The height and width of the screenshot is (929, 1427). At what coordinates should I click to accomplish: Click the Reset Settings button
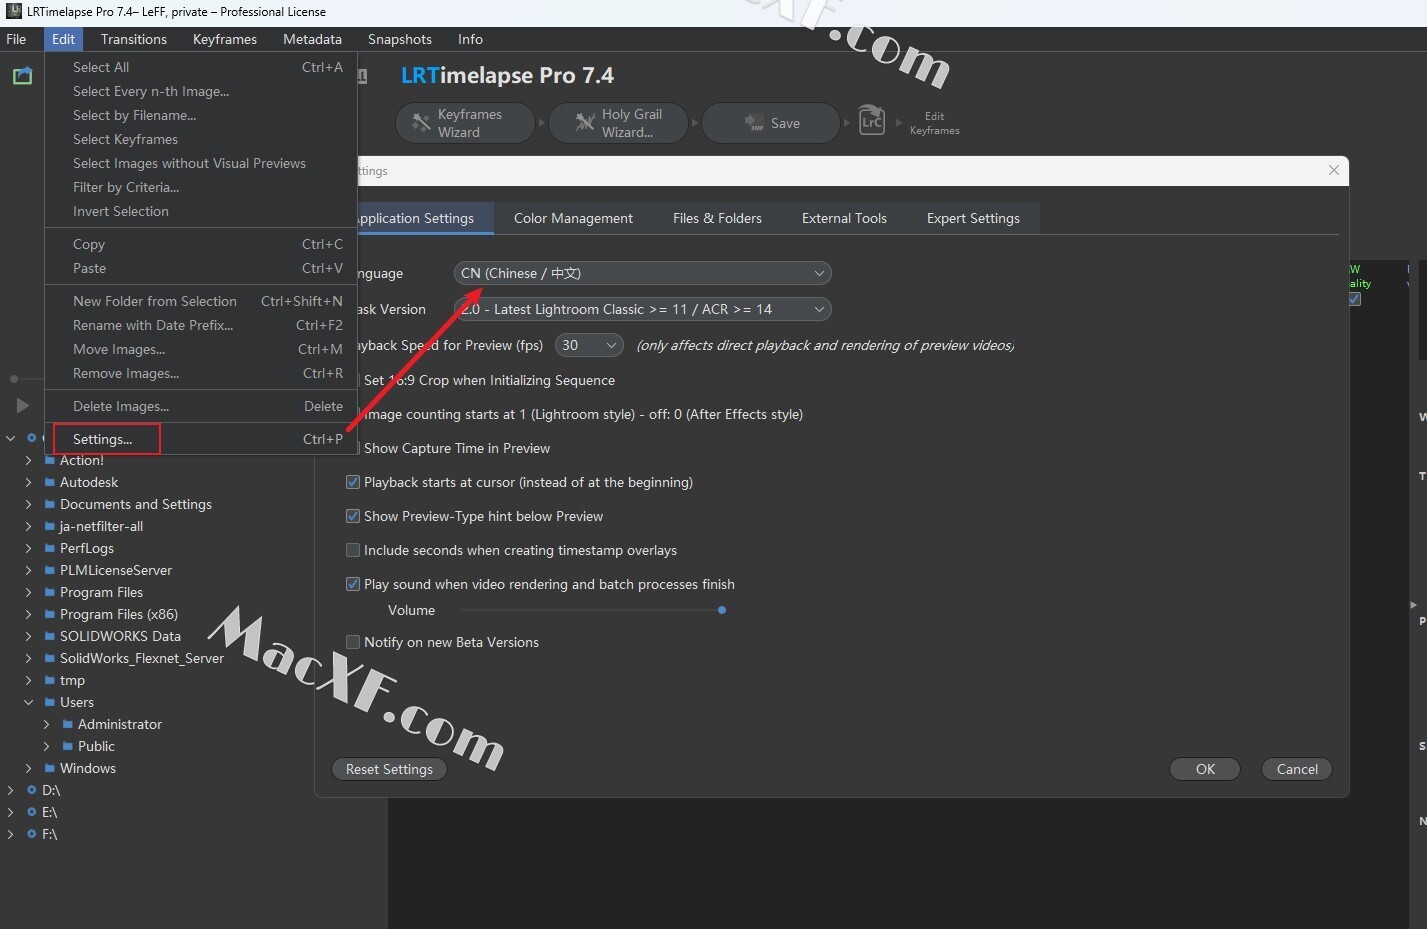tap(389, 769)
